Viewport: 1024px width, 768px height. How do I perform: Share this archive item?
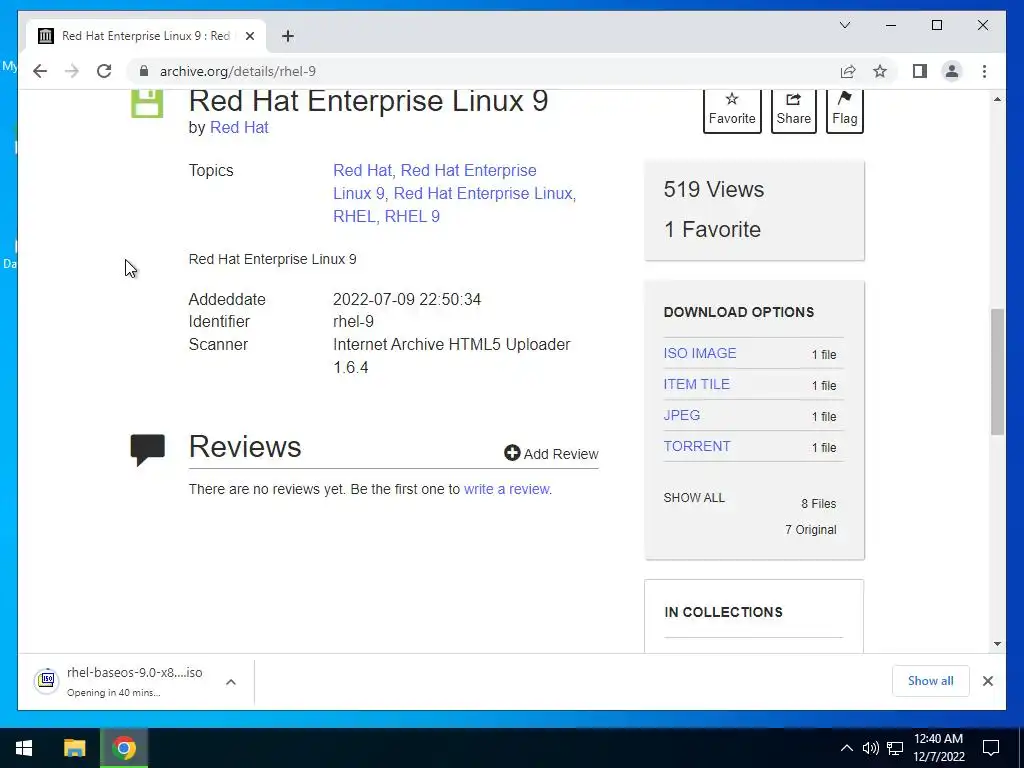coord(793,110)
